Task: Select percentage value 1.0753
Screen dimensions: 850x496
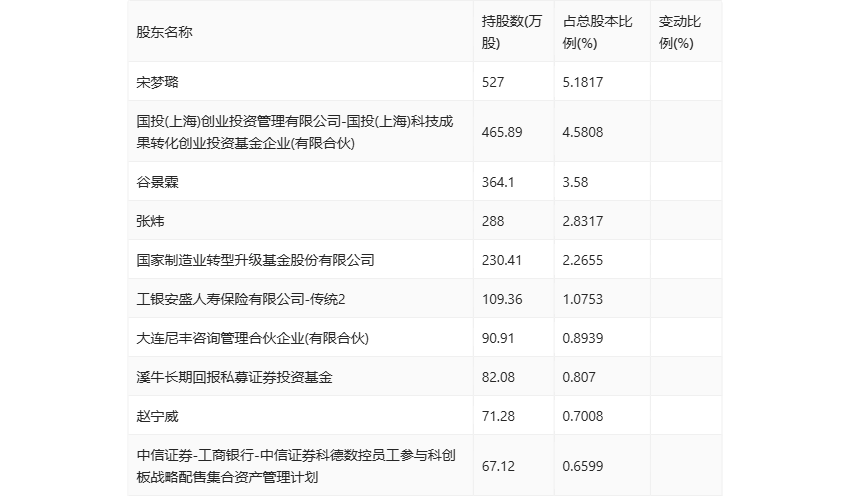Action: click(x=583, y=299)
